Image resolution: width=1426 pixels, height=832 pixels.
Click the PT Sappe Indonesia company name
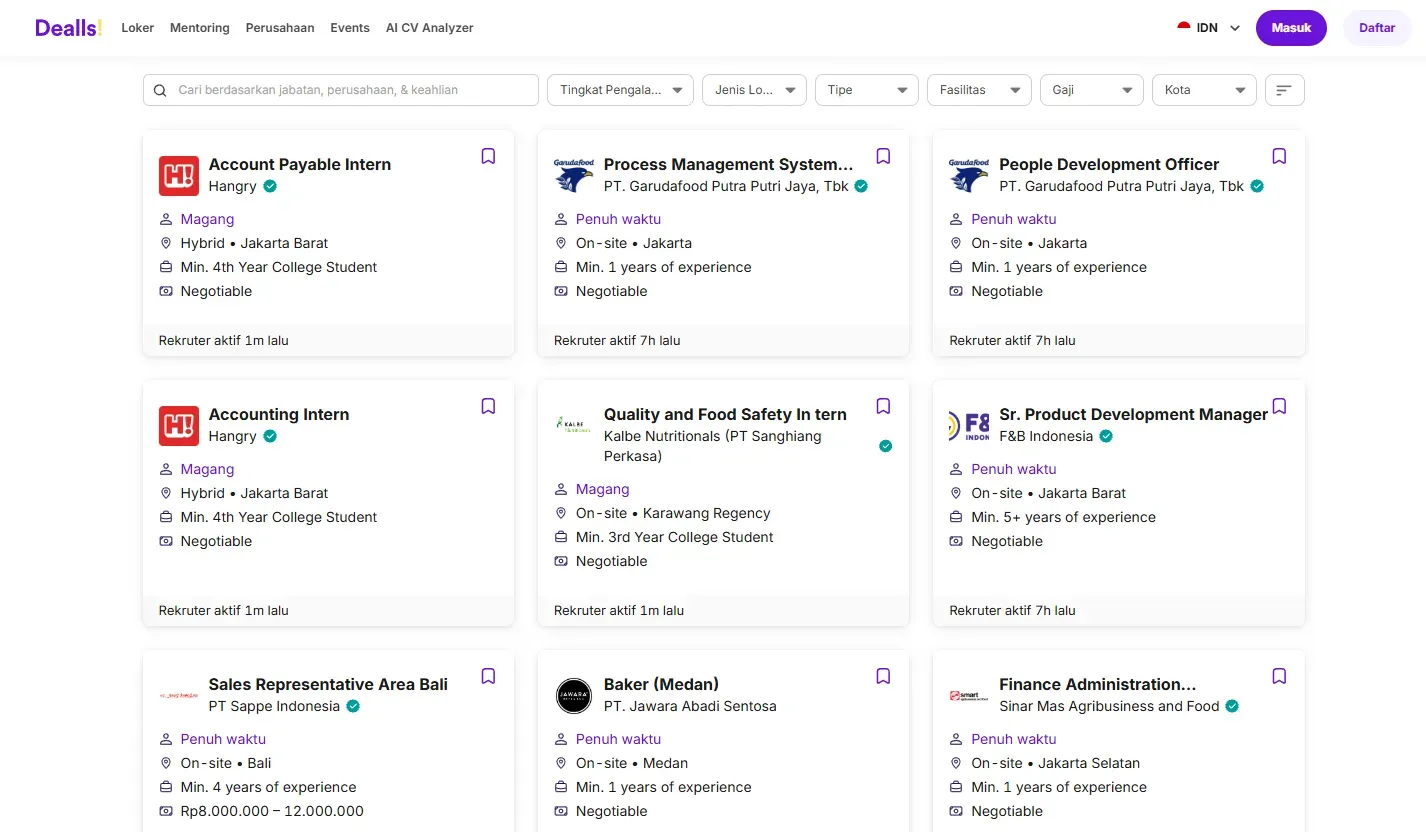click(x=274, y=706)
